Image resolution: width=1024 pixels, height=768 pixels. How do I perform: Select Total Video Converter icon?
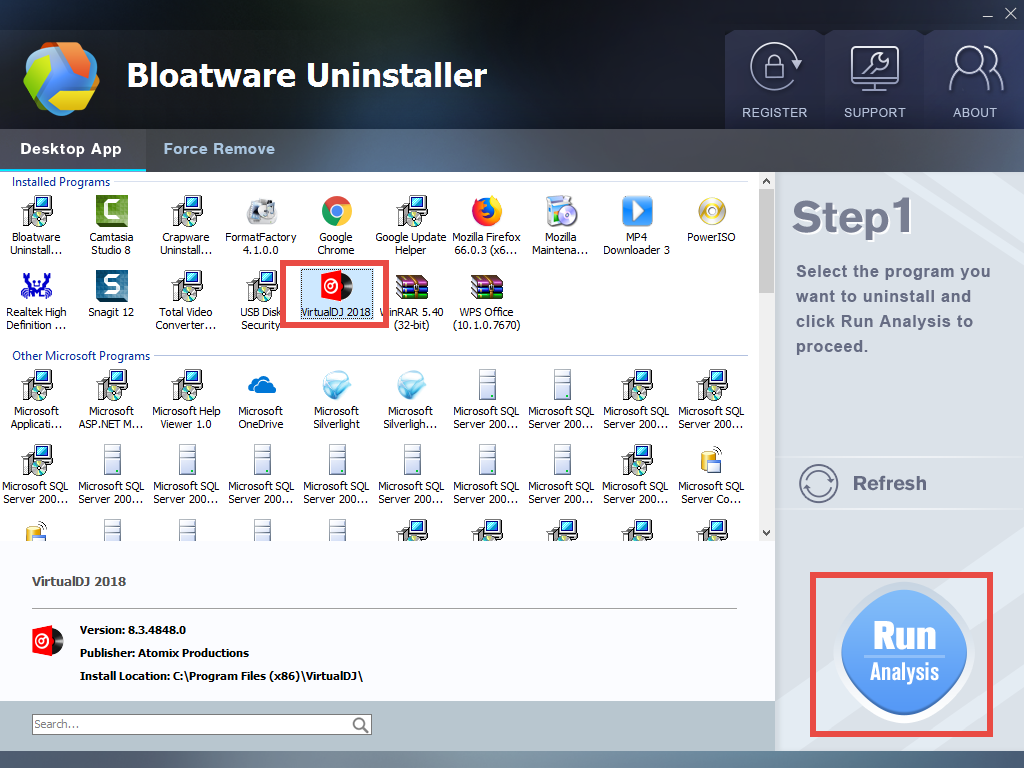[x=187, y=286]
